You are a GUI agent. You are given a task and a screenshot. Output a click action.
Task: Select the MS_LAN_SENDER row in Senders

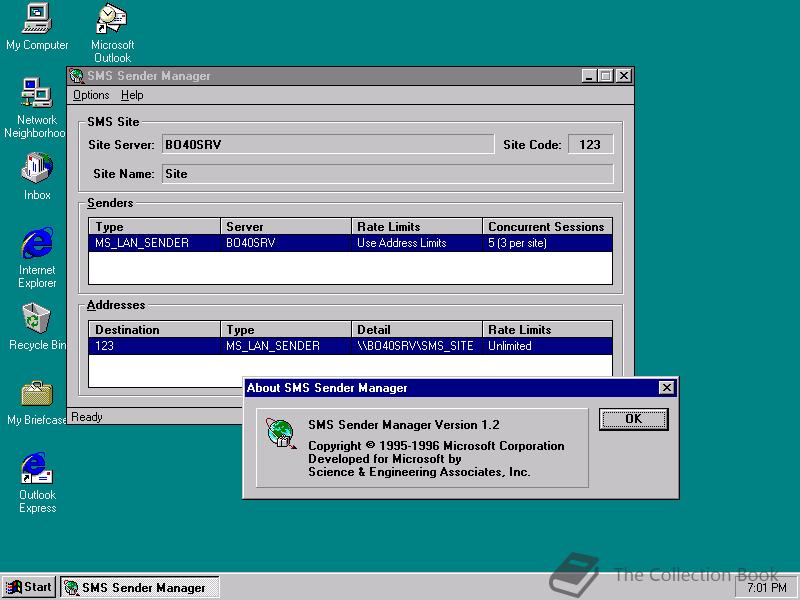[x=351, y=243]
